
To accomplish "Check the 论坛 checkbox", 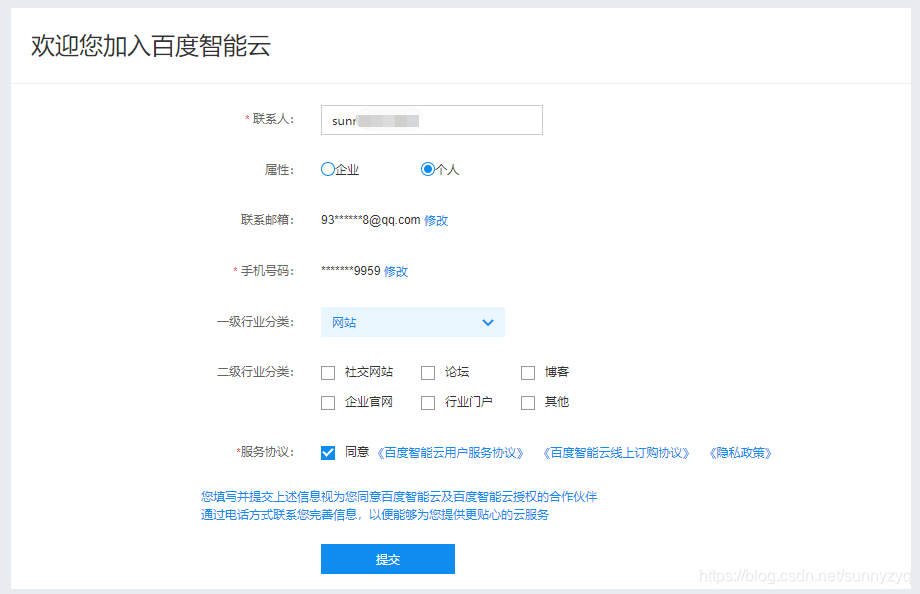I will click(428, 373).
